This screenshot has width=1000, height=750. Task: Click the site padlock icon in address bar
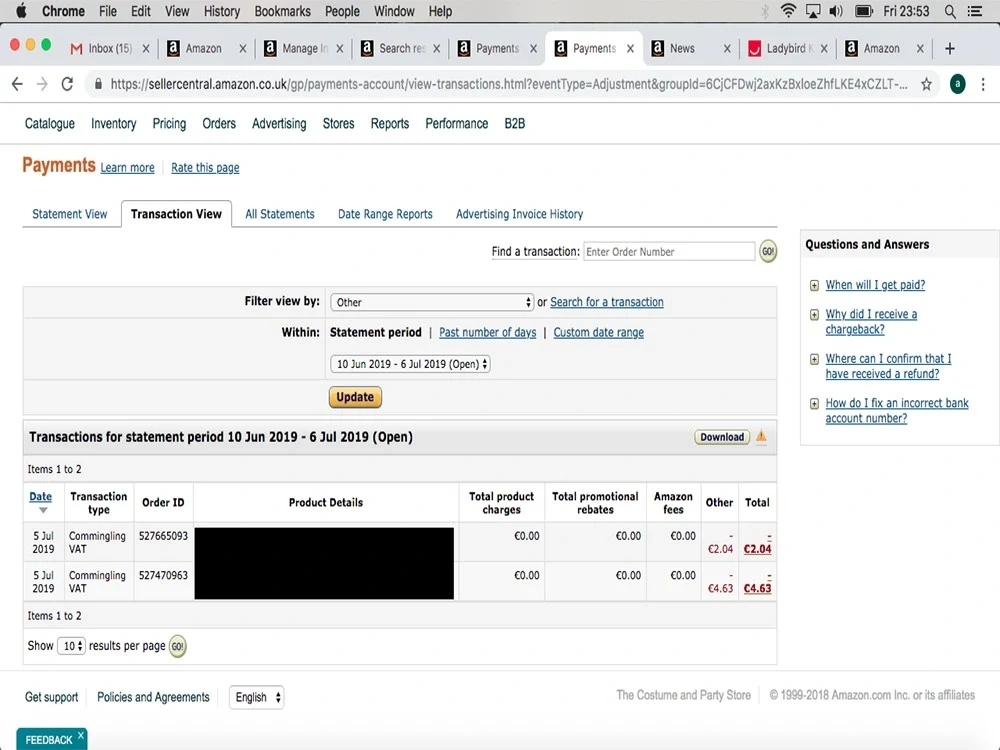tap(98, 84)
